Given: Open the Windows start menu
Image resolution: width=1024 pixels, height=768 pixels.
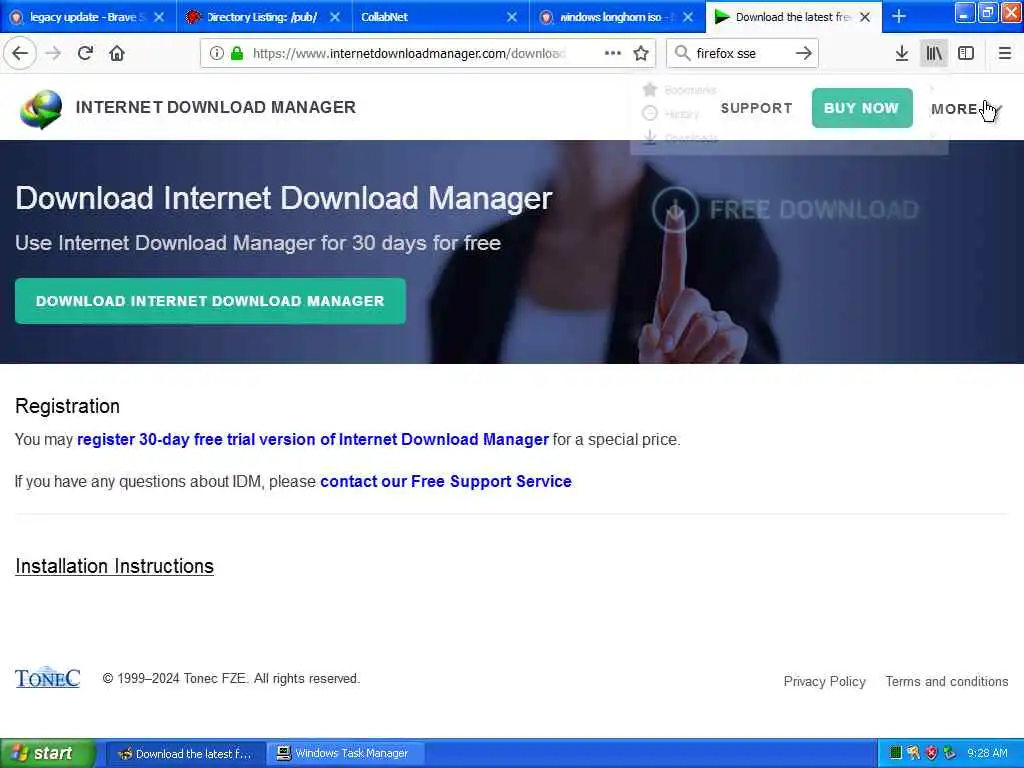Looking at the screenshot, I should coord(48,753).
